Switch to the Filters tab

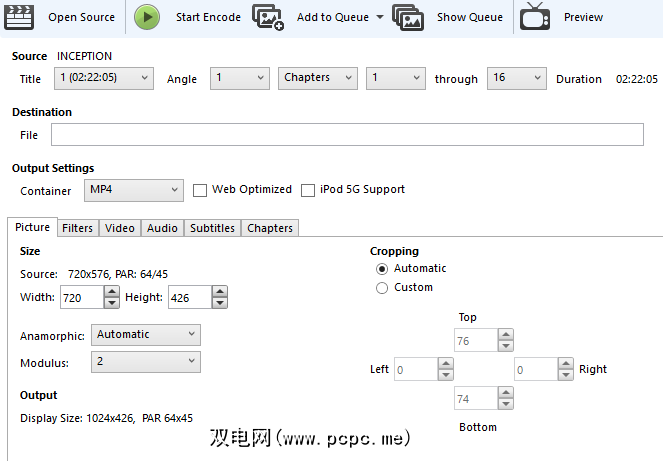[x=77, y=228]
